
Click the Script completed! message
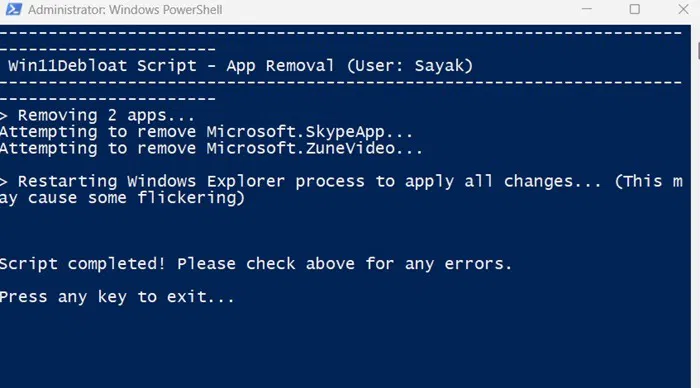(83, 264)
